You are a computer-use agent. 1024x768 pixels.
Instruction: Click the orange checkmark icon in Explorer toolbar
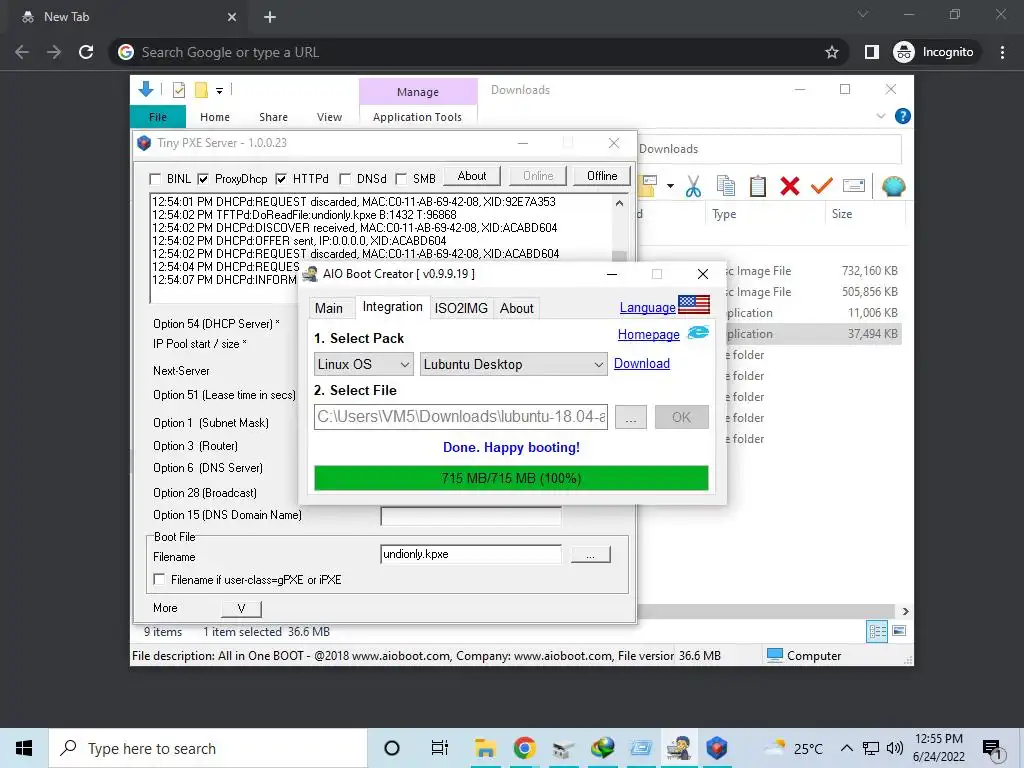pyautogui.click(x=822, y=186)
